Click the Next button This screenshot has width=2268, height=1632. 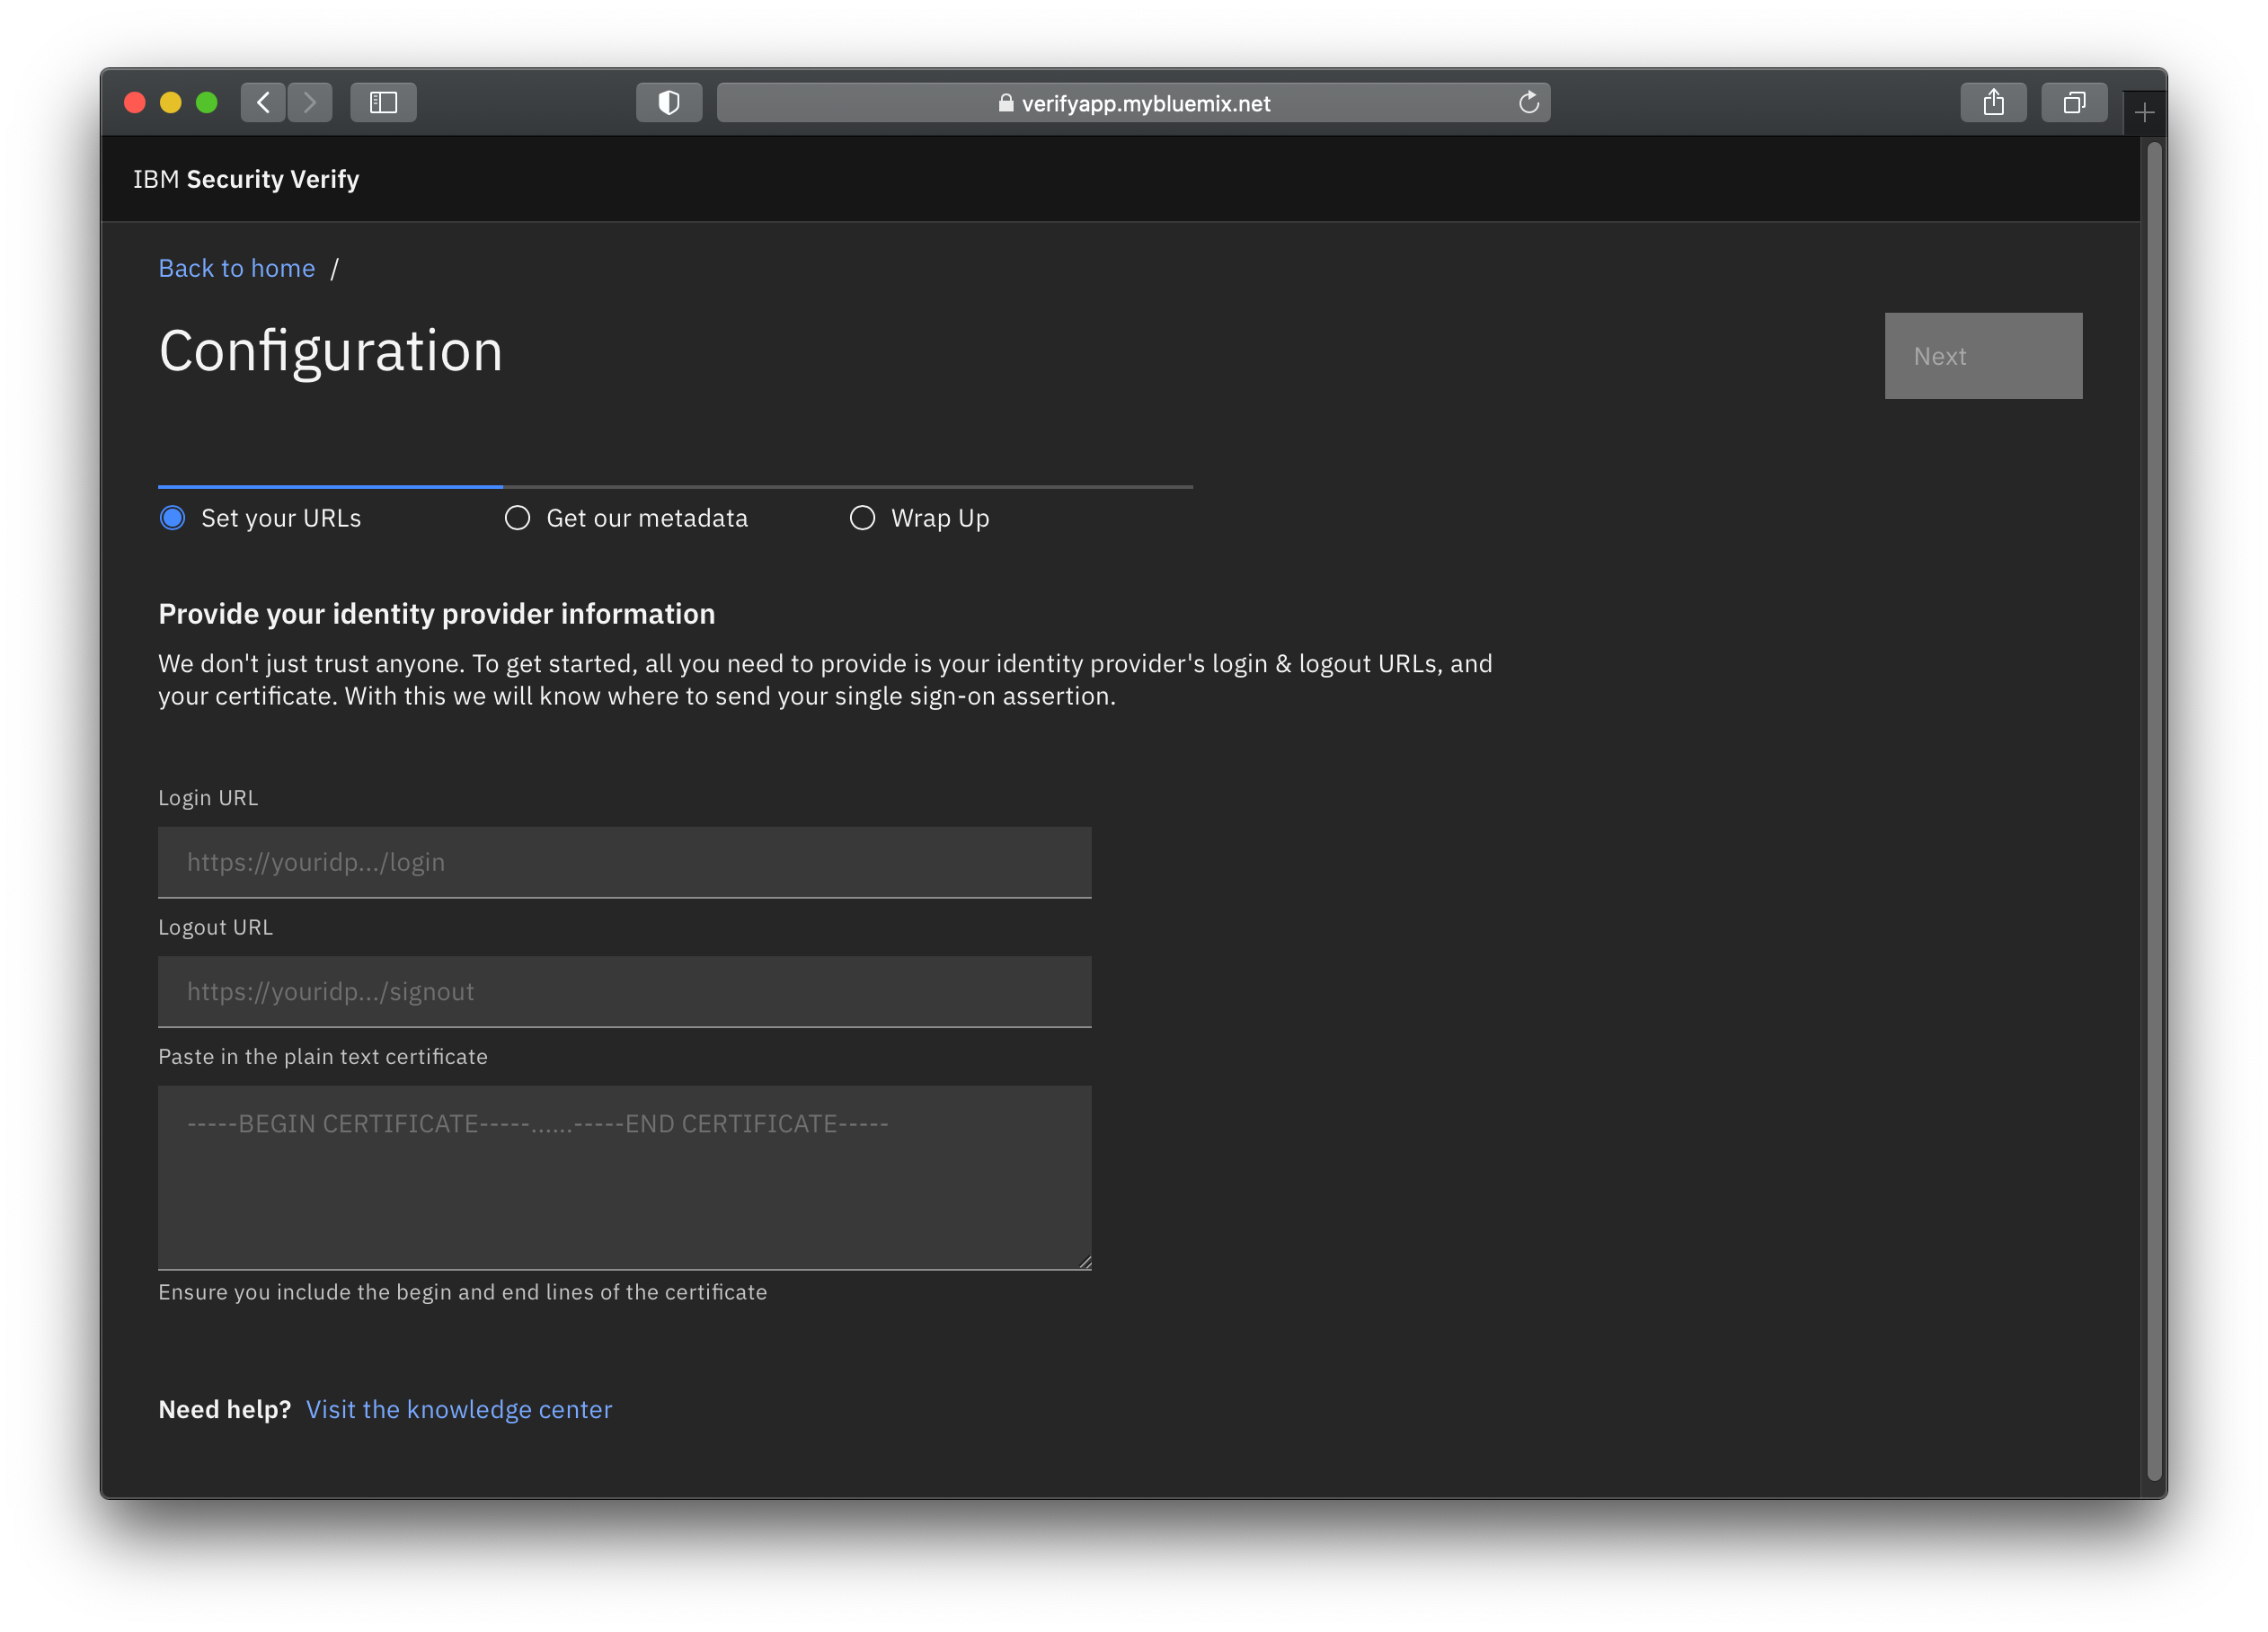(x=1982, y=356)
